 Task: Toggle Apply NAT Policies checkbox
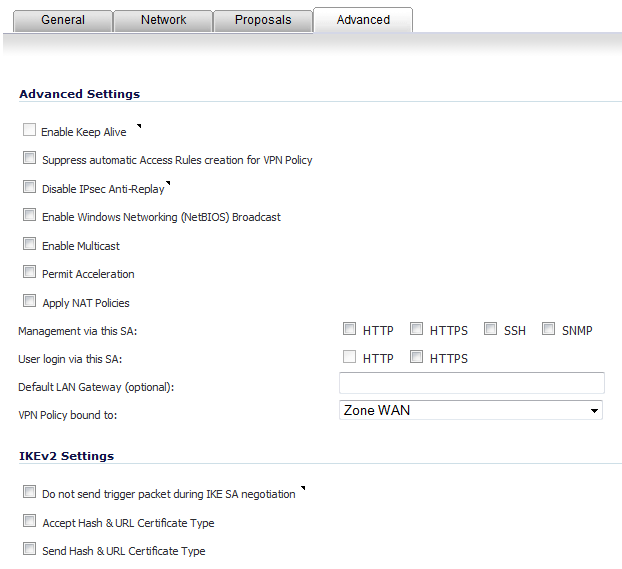click(x=29, y=301)
